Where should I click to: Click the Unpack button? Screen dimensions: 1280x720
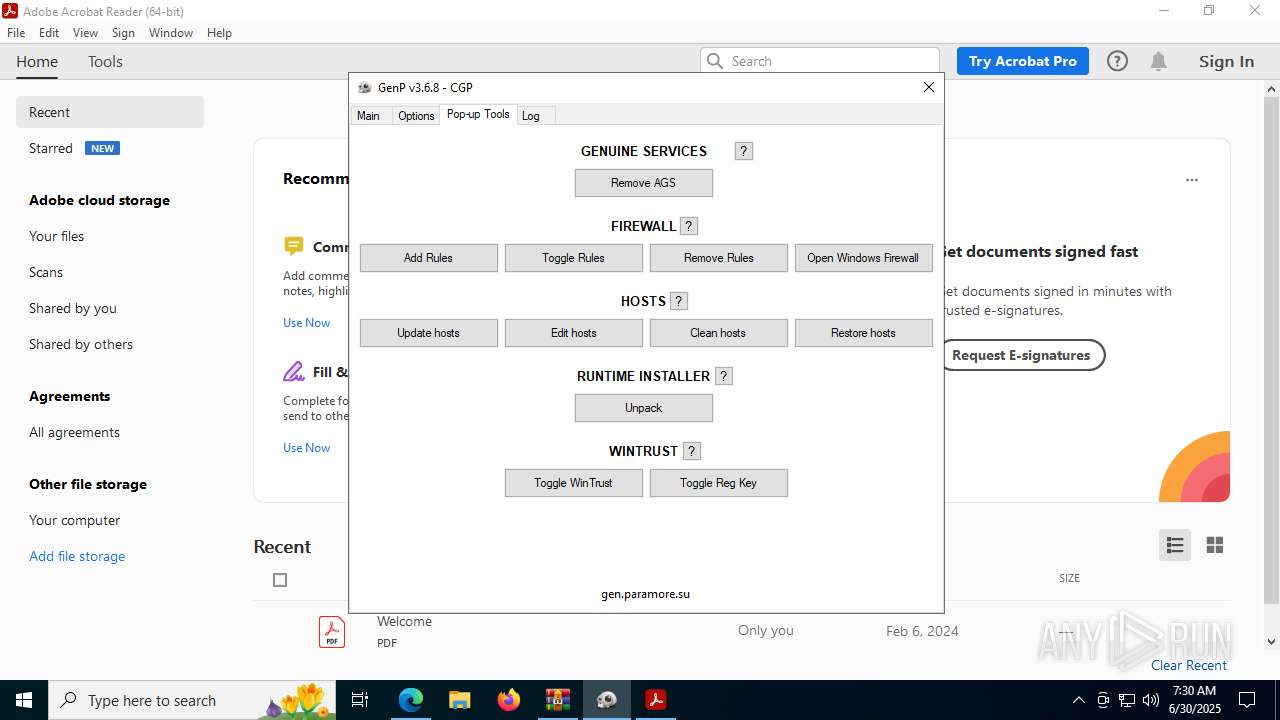click(x=644, y=408)
